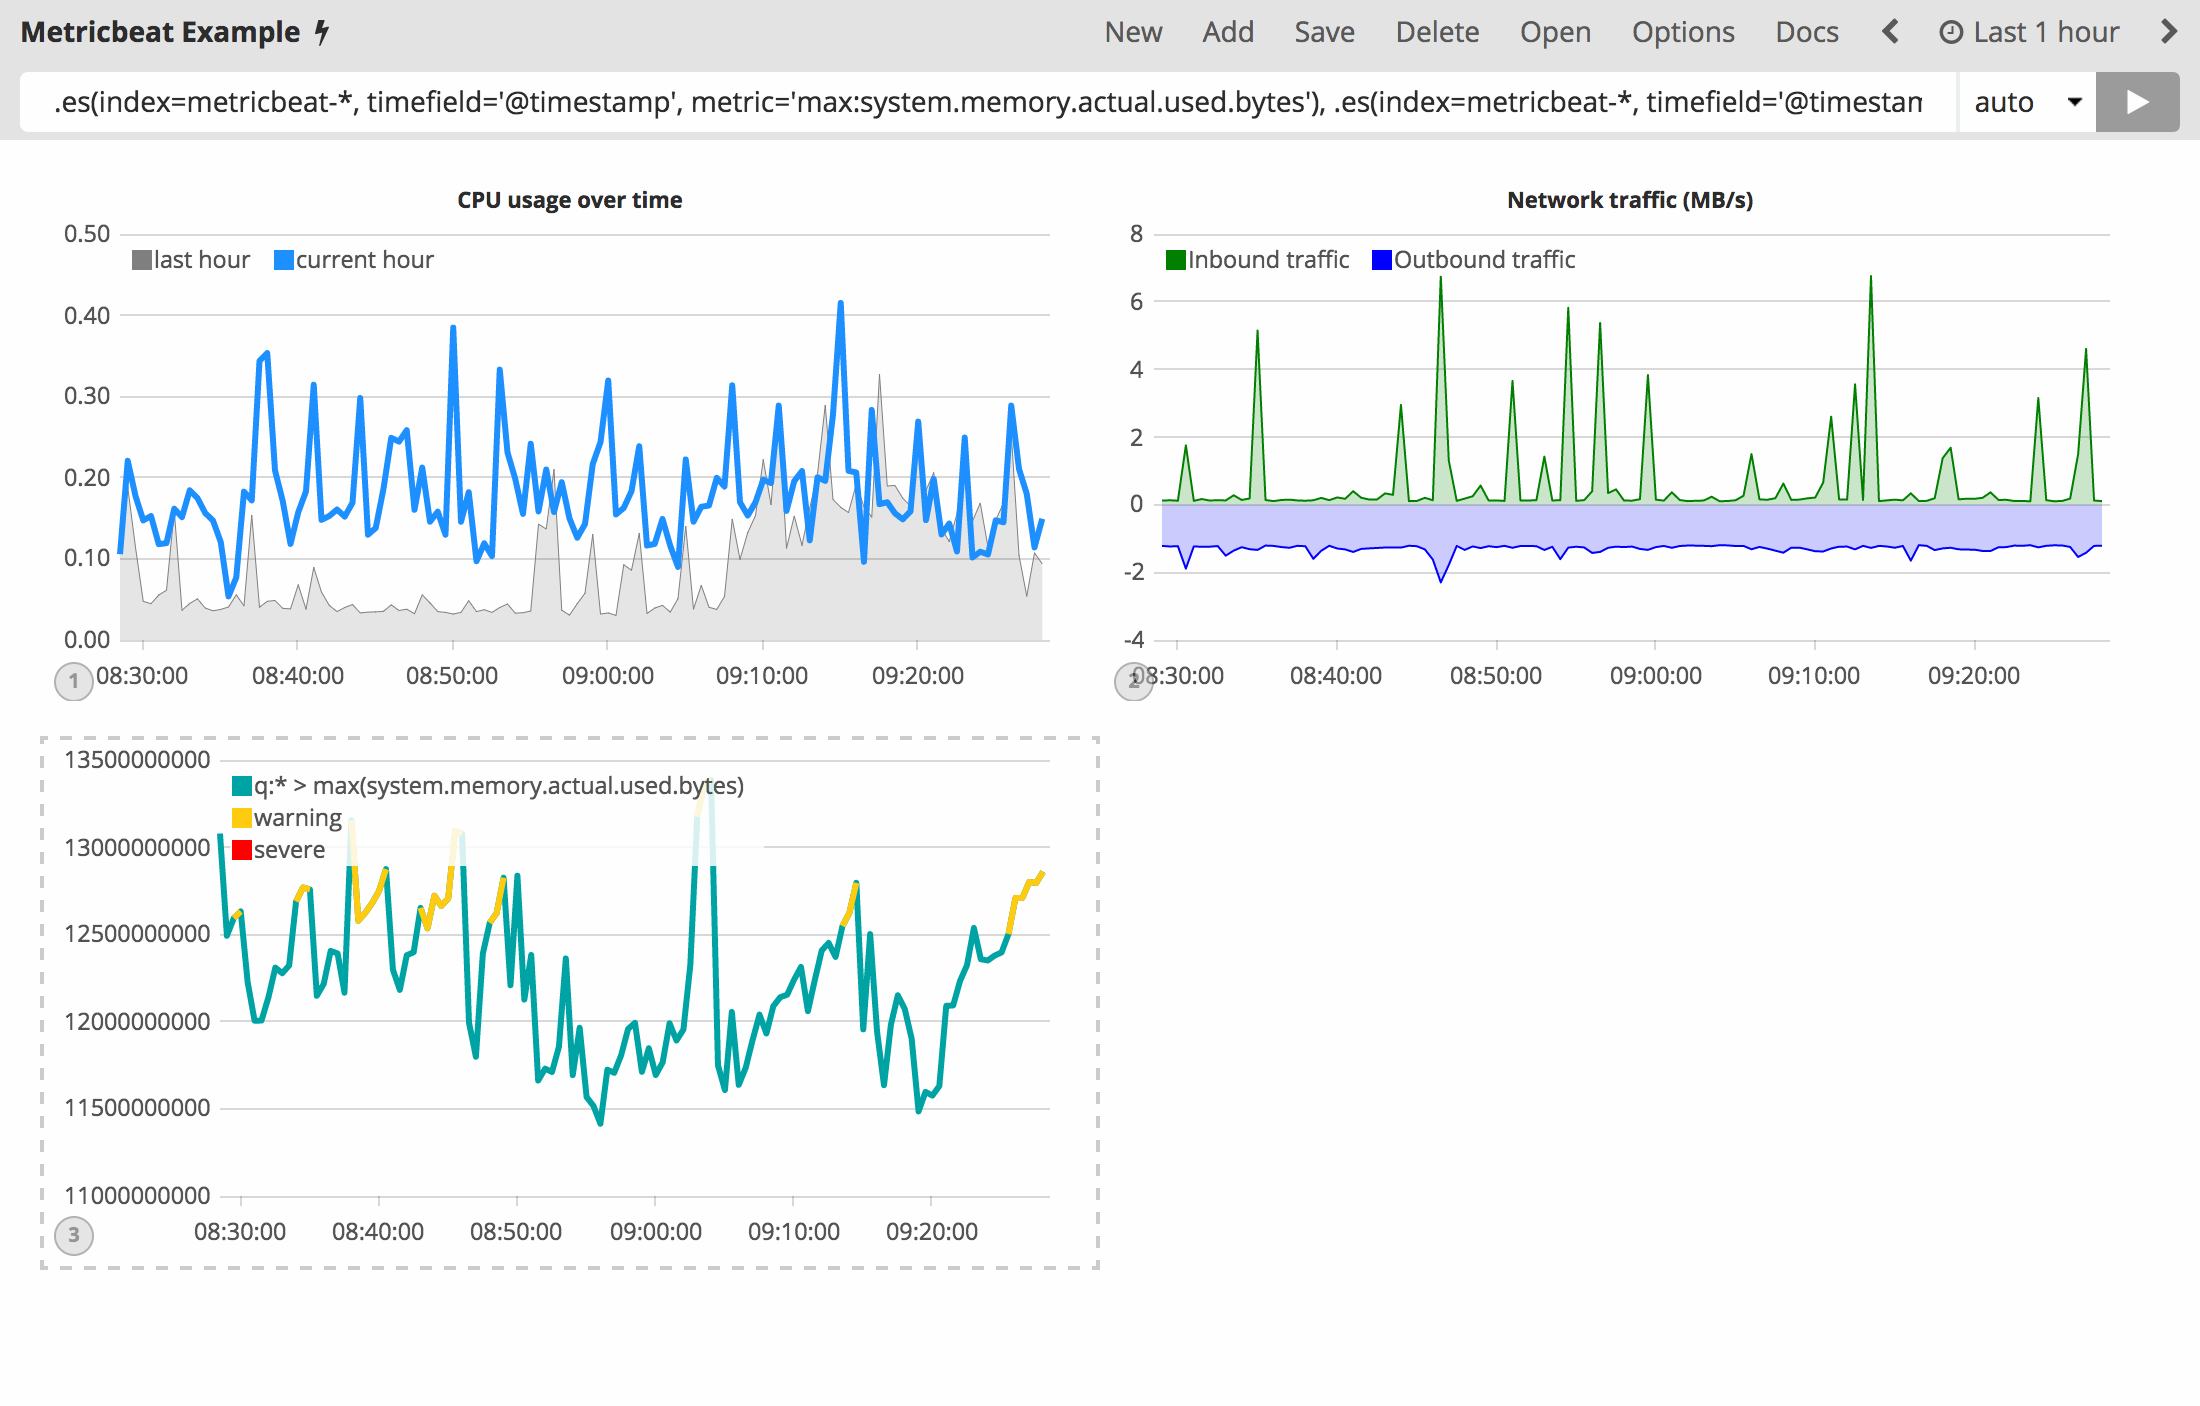Image resolution: width=2200 pixels, height=1406 pixels.
Task: Go to previous time range arrow
Action: click(x=1889, y=32)
